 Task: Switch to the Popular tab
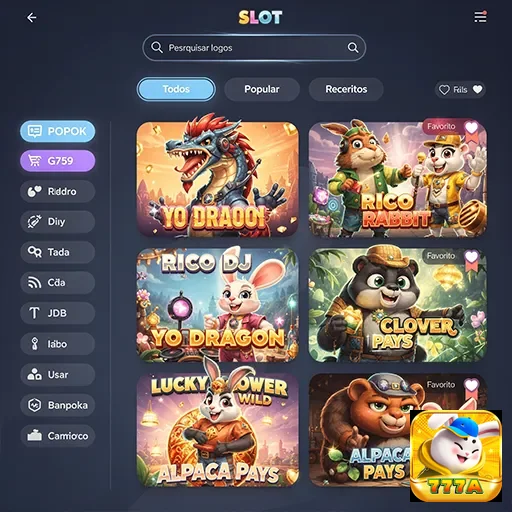pyautogui.click(x=262, y=89)
